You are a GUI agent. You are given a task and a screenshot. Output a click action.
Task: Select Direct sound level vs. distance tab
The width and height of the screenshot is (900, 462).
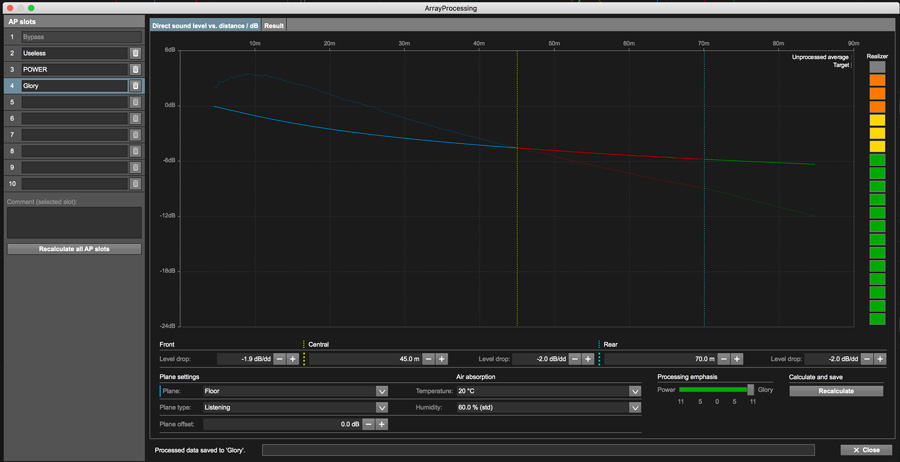[x=205, y=25]
